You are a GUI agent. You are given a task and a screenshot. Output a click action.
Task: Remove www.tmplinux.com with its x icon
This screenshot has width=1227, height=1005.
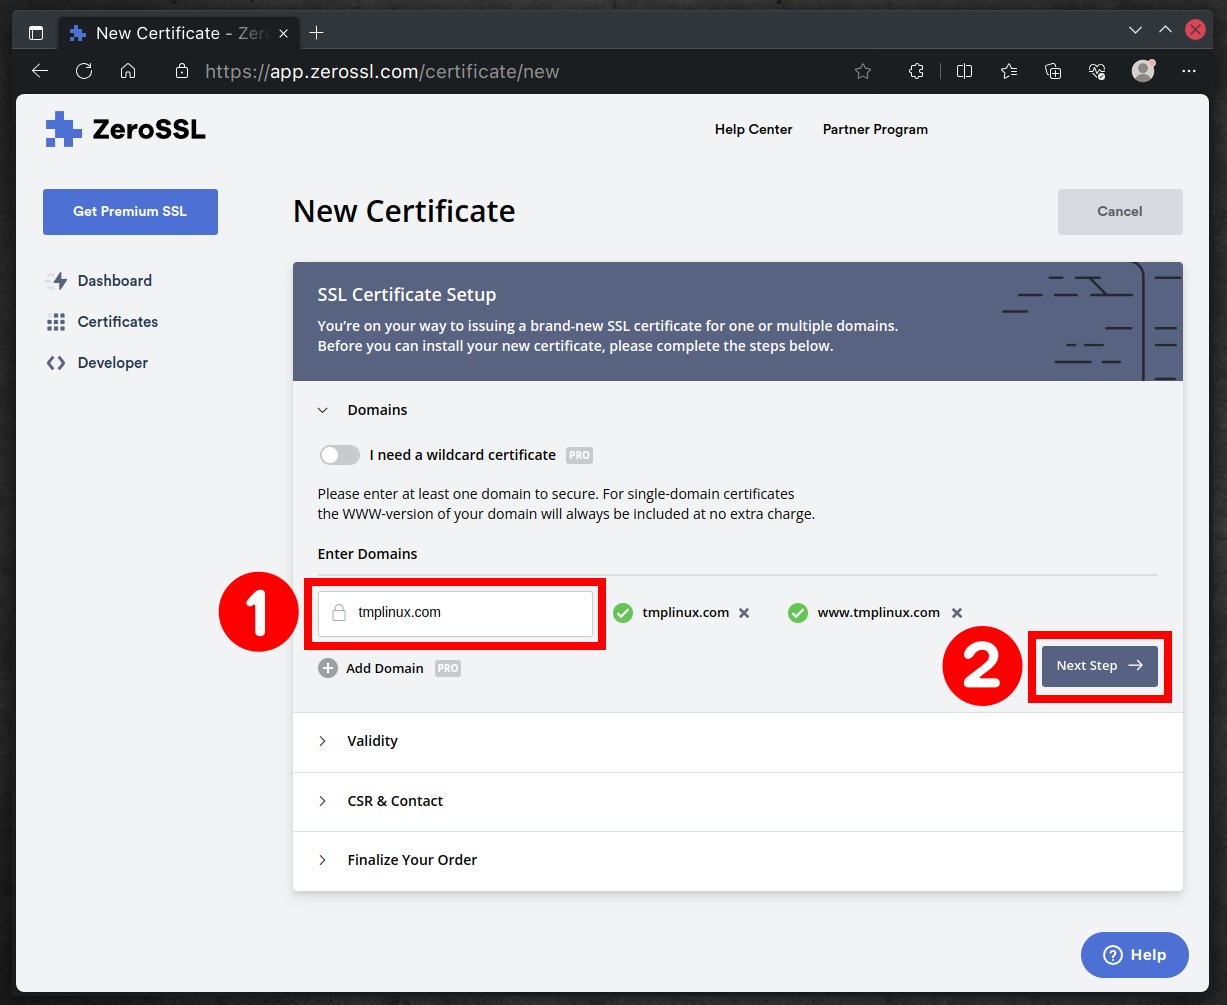pyautogui.click(x=957, y=613)
